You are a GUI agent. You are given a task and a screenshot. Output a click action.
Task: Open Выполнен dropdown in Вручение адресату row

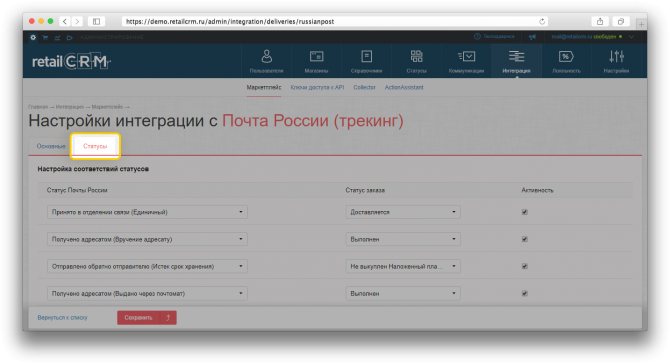403,239
